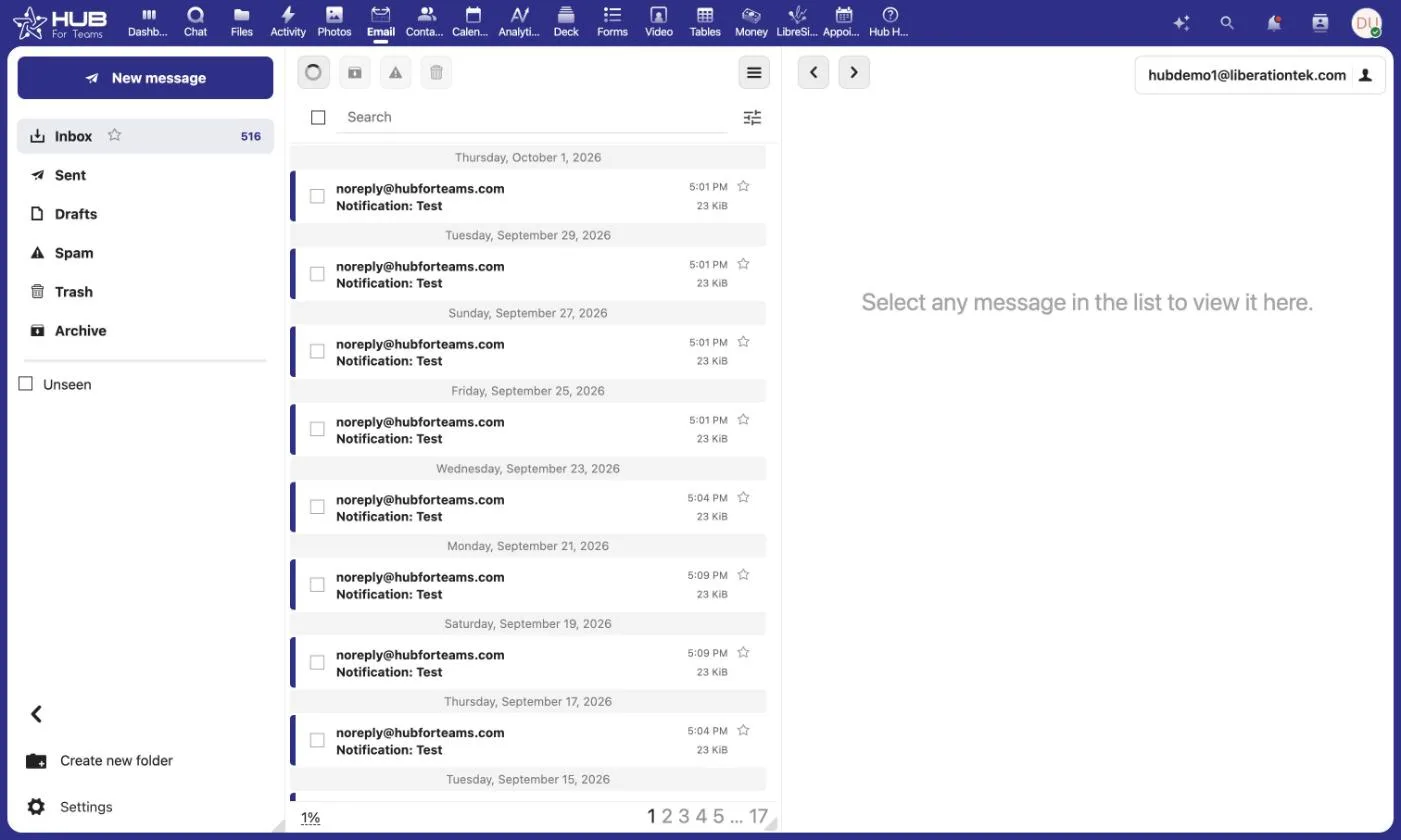Go to next message arrow
The image size is (1401, 840).
point(854,72)
